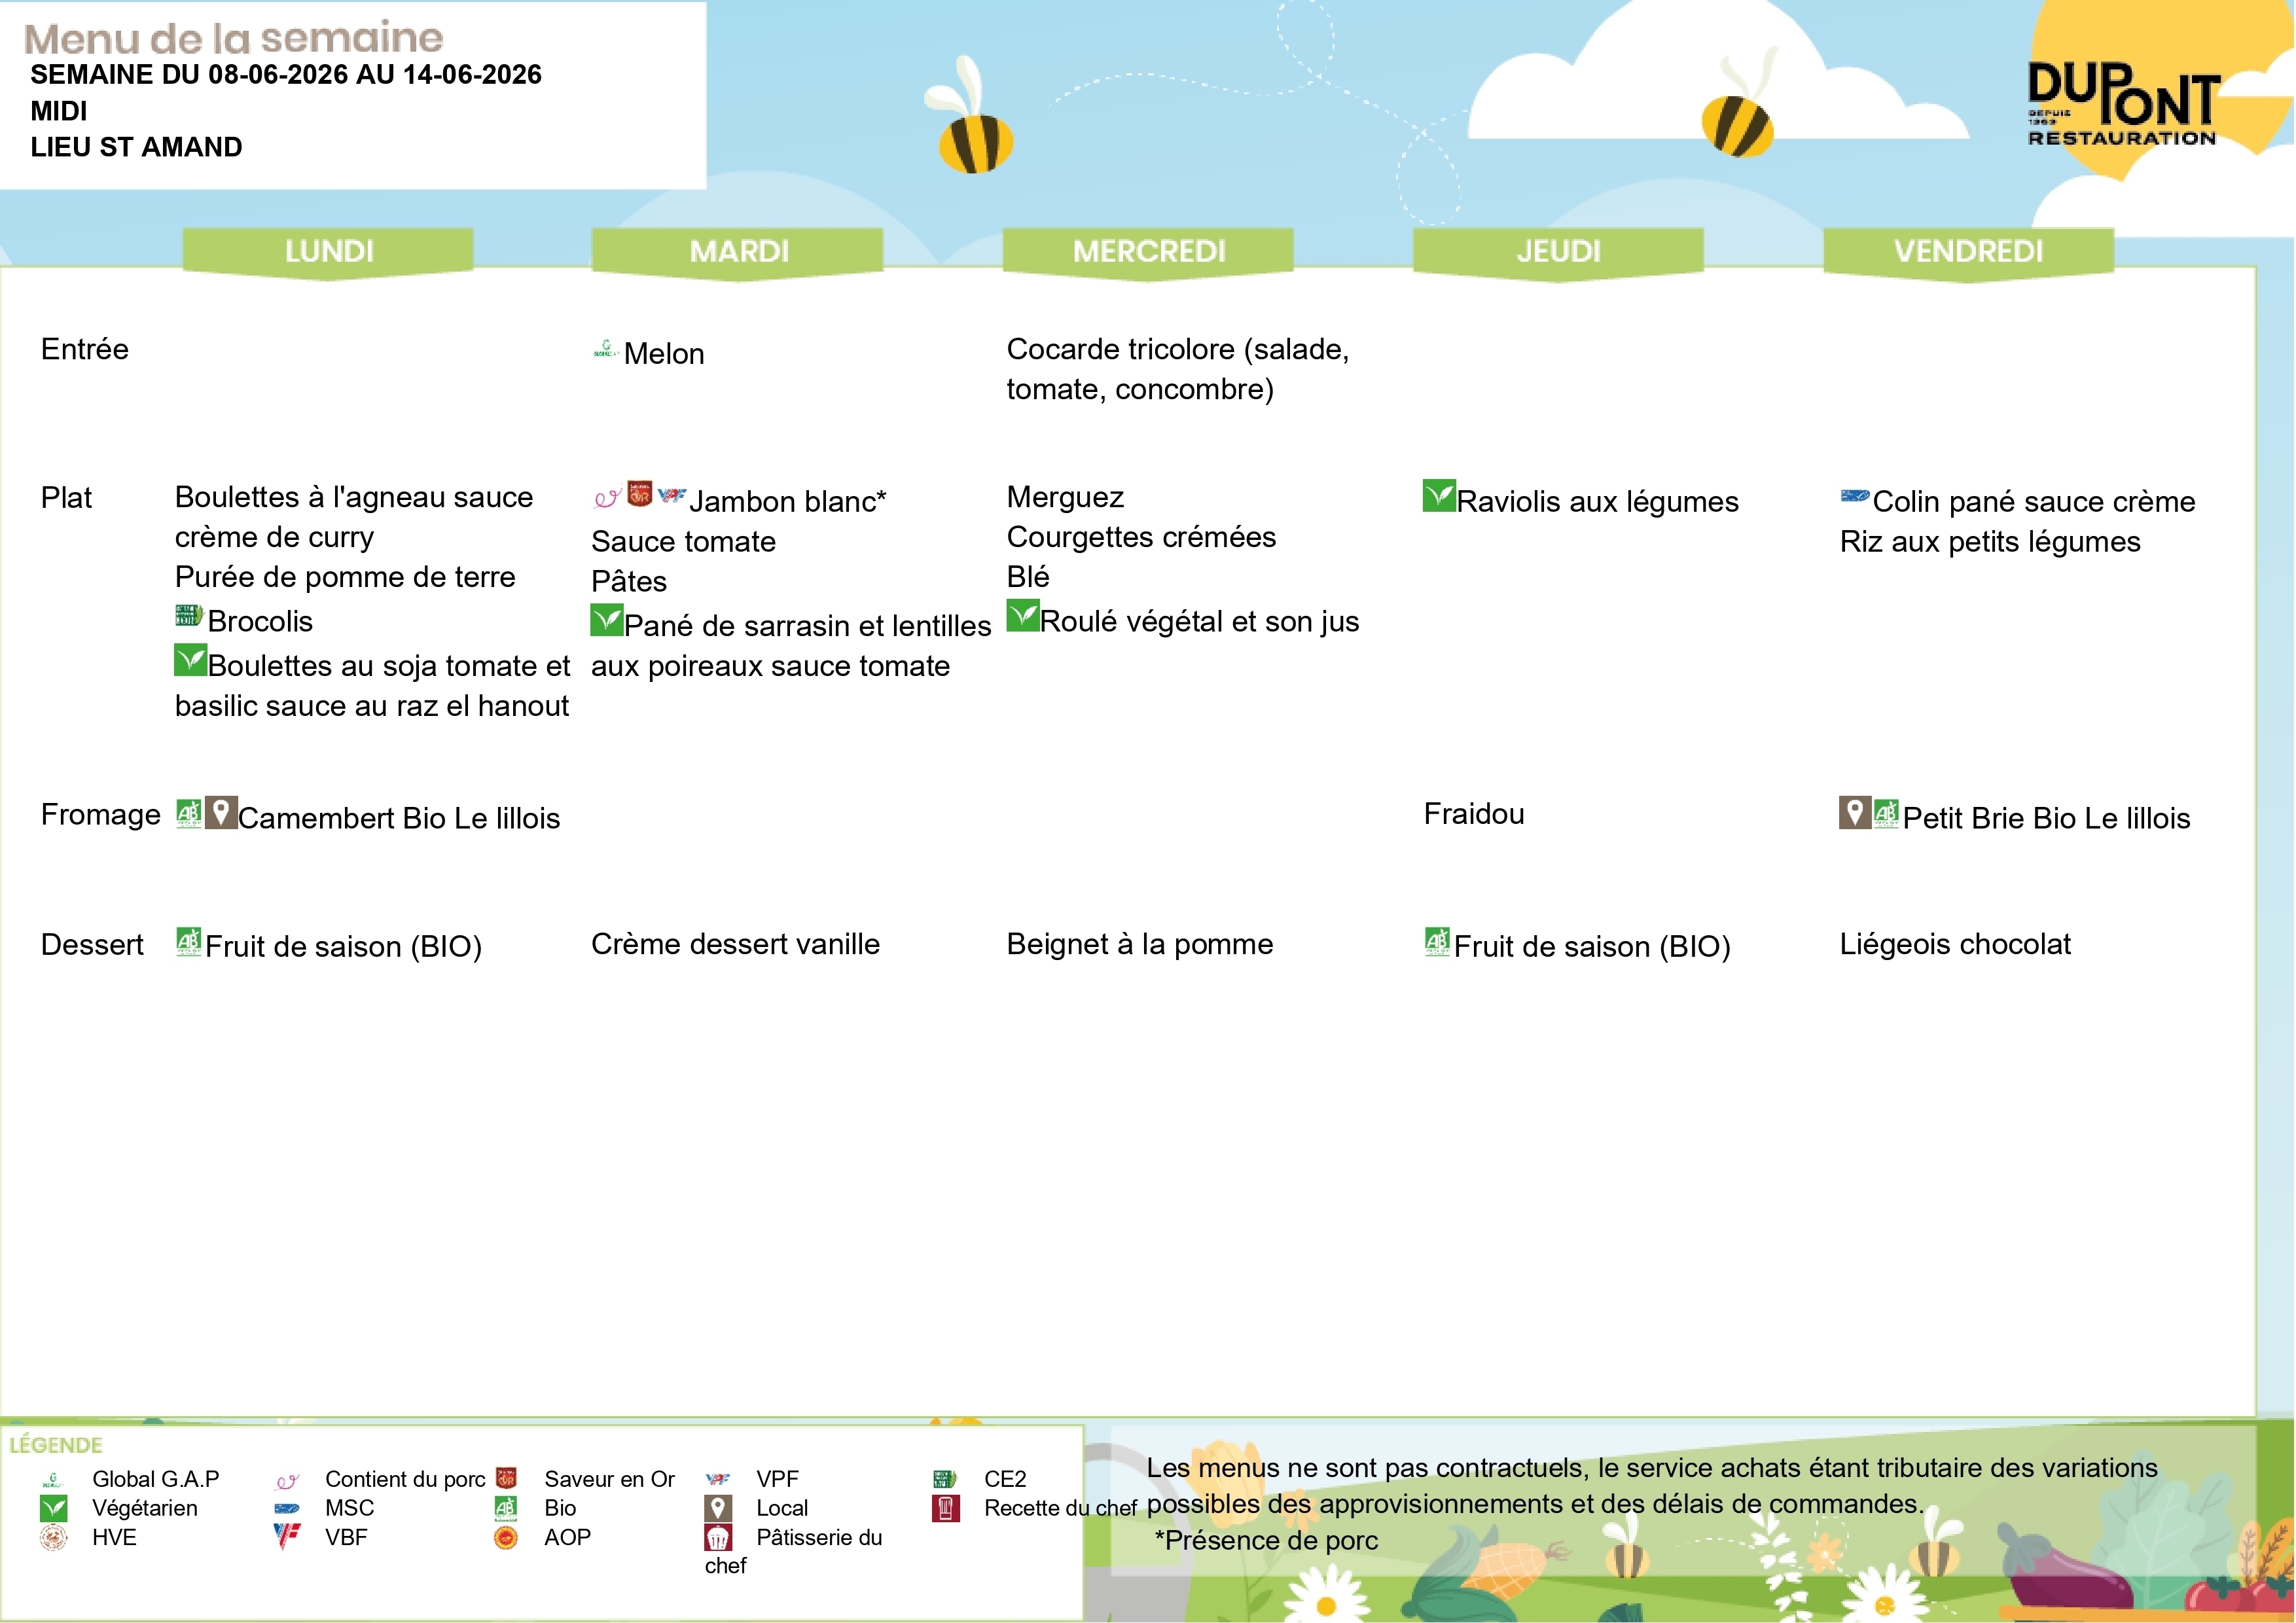Click the Bio icon on Thursday's Fruit de saison
The height and width of the screenshot is (1623, 2296).
tap(1437, 942)
